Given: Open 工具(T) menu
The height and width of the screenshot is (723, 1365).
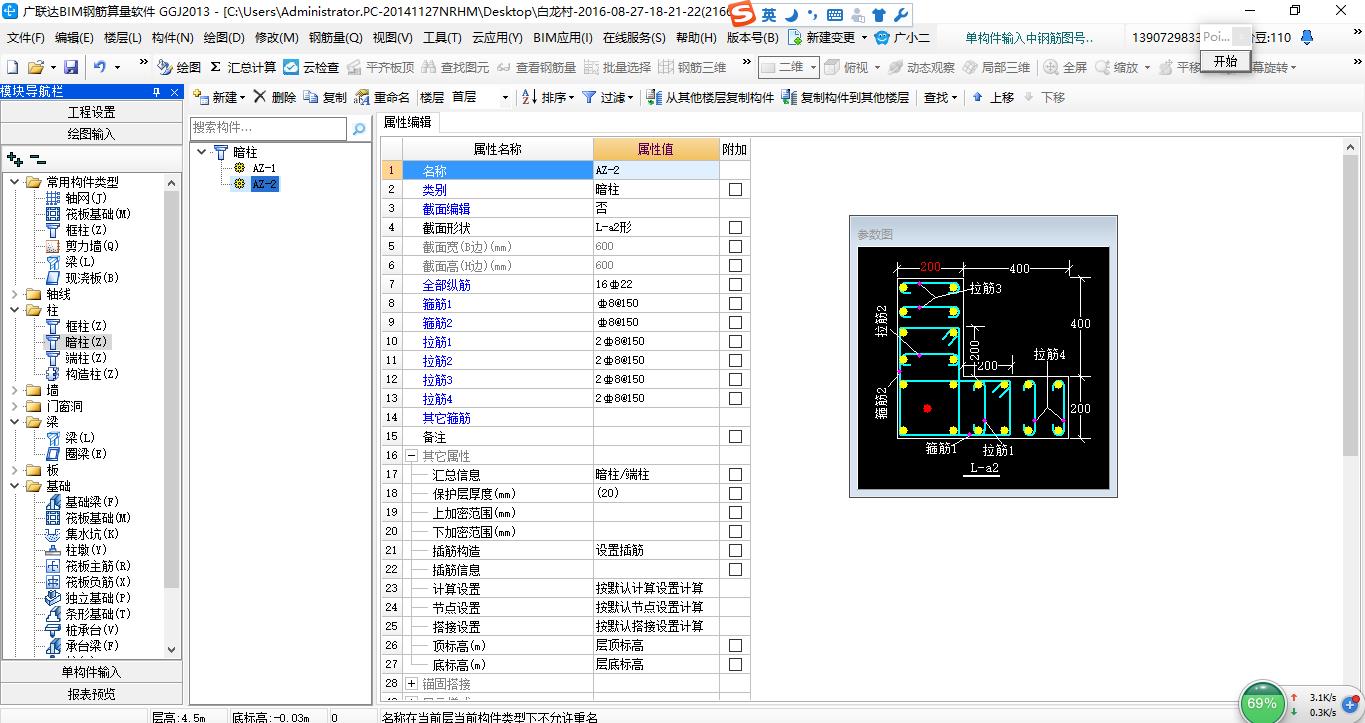Looking at the screenshot, I should tap(443, 38).
